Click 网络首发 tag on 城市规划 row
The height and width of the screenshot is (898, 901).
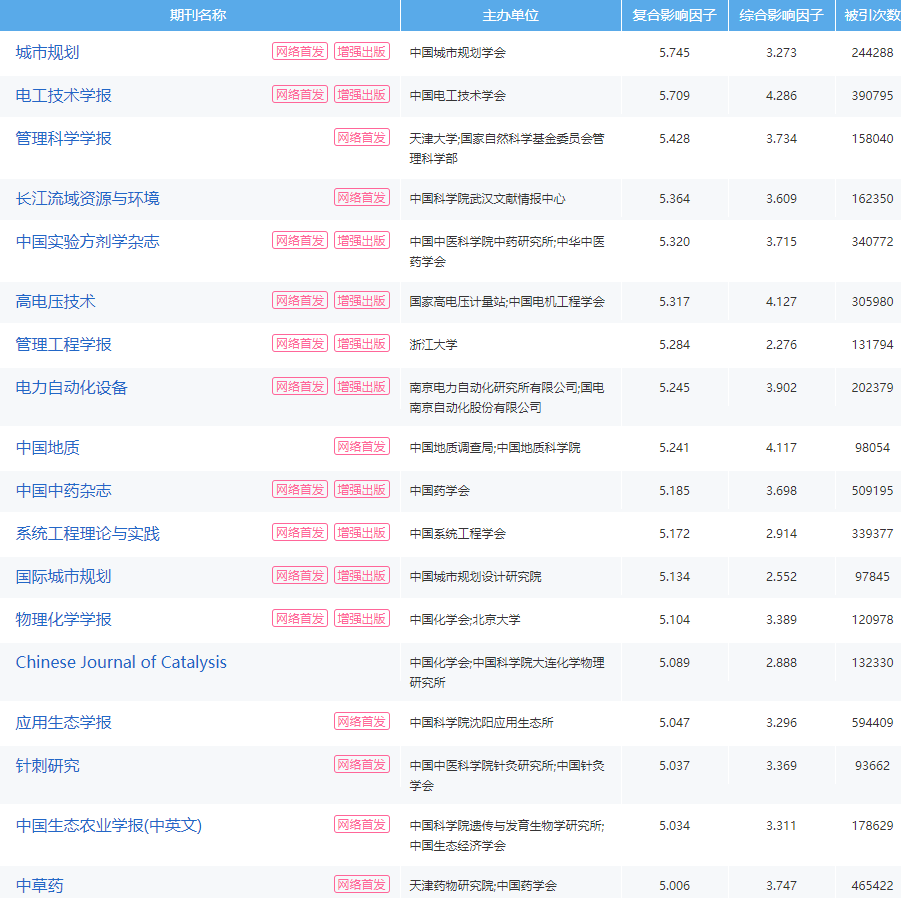300,52
